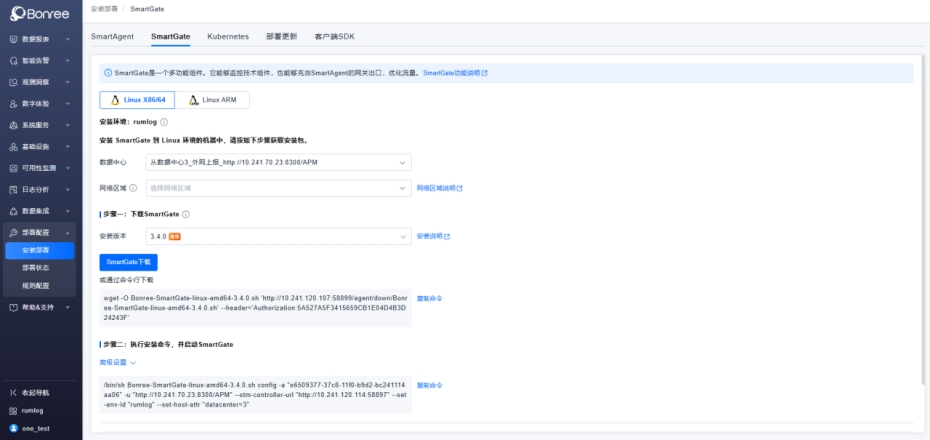Click the SmartGate下载 button
Image resolution: width=930 pixels, height=440 pixels.
pyautogui.click(x=128, y=262)
